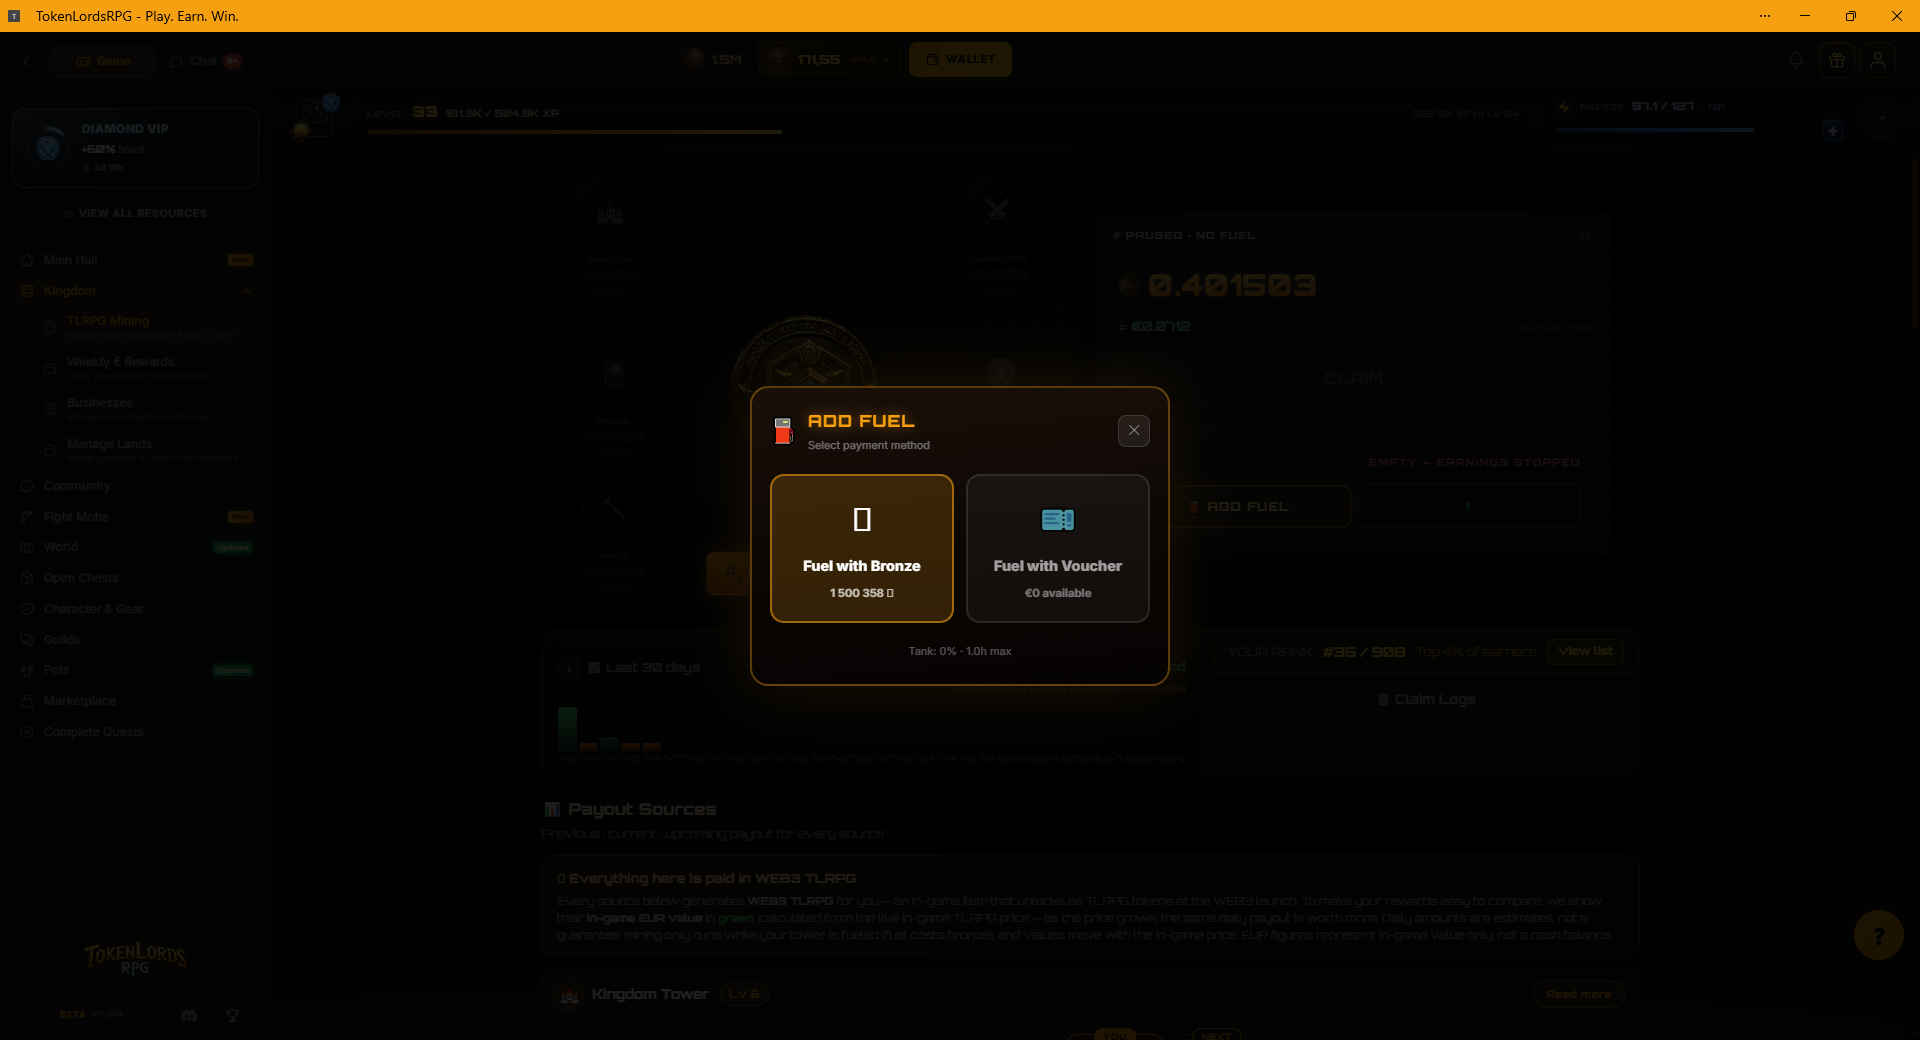Open the View list button next to rank
The image size is (1920, 1040).
(x=1585, y=652)
